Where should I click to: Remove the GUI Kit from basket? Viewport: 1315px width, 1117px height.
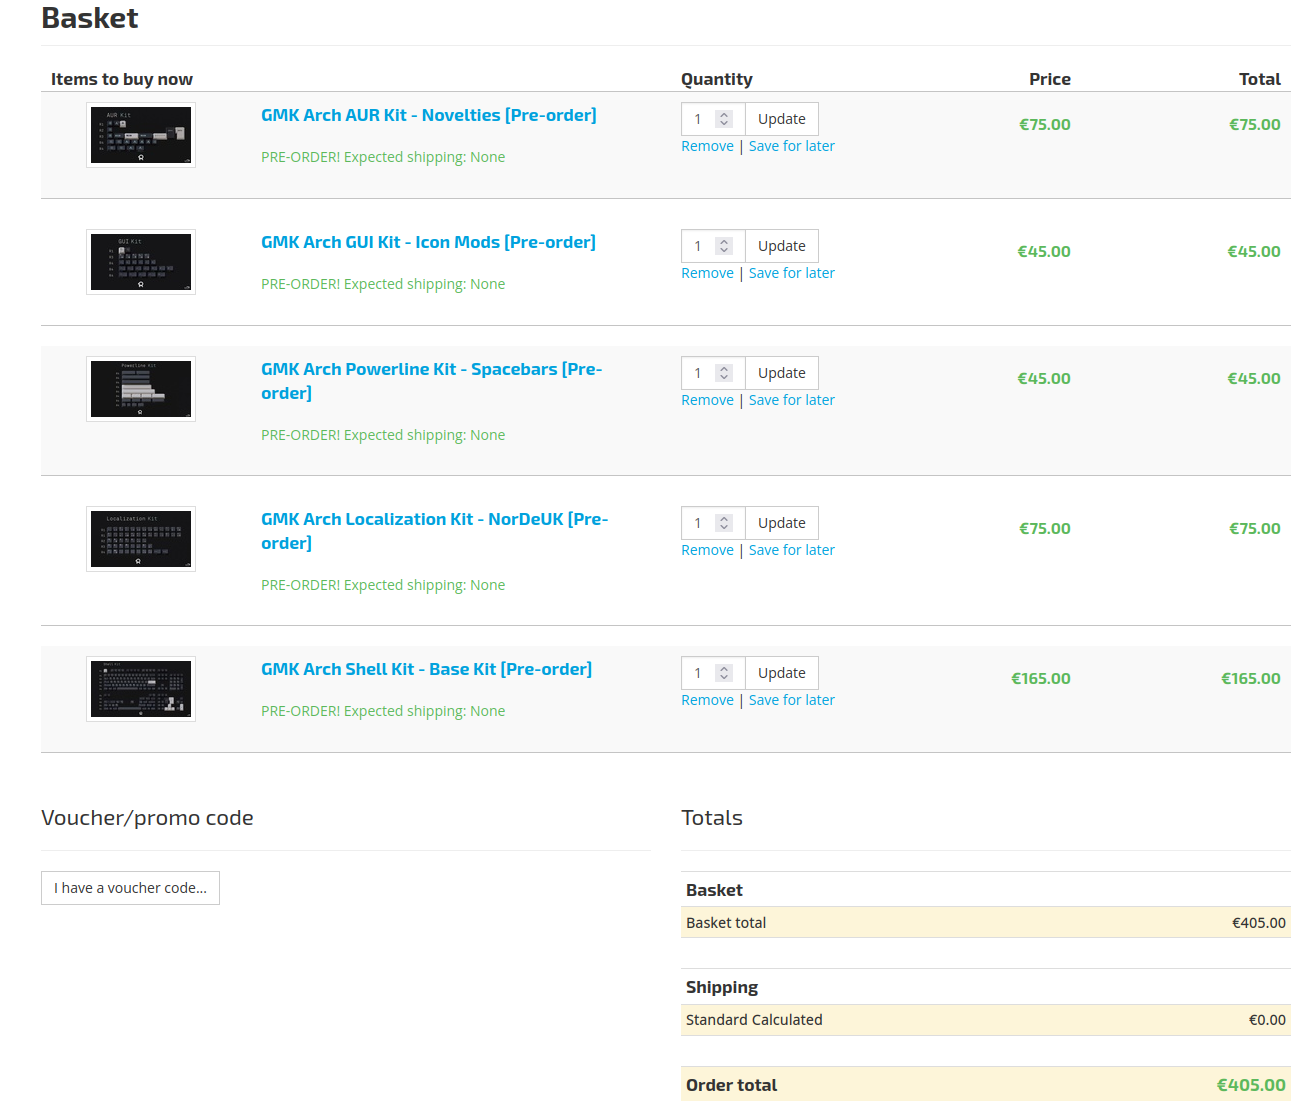[707, 273]
